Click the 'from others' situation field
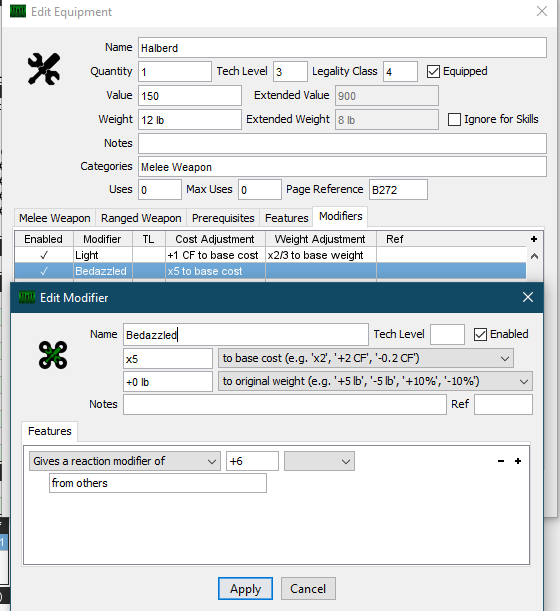 click(x=158, y=483)
